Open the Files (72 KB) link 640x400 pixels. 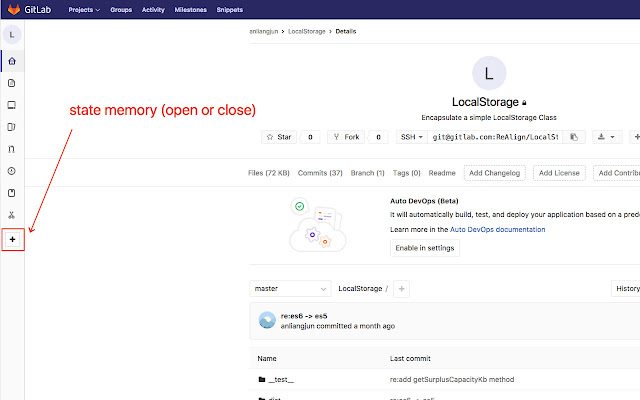pos(269,173)
